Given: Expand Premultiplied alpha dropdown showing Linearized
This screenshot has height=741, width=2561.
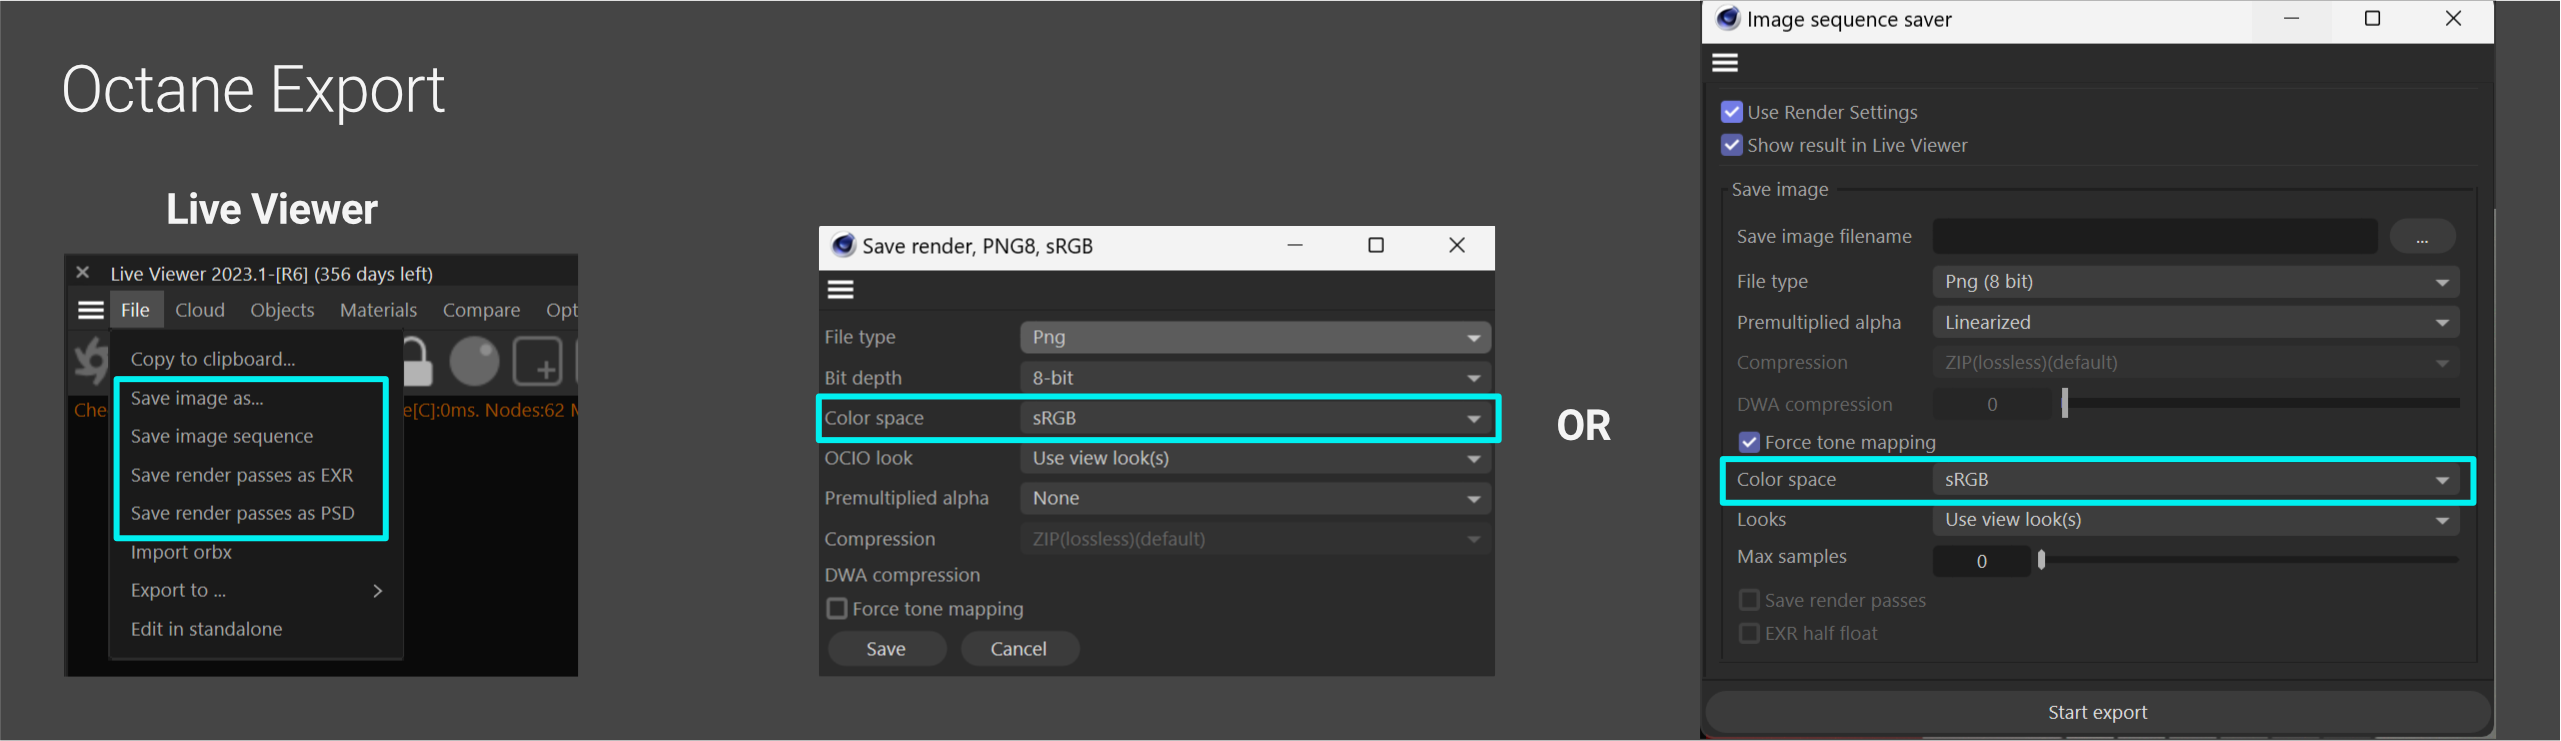Looking at the screenshot, I should pyautogui.click(x=2194, y=322).
